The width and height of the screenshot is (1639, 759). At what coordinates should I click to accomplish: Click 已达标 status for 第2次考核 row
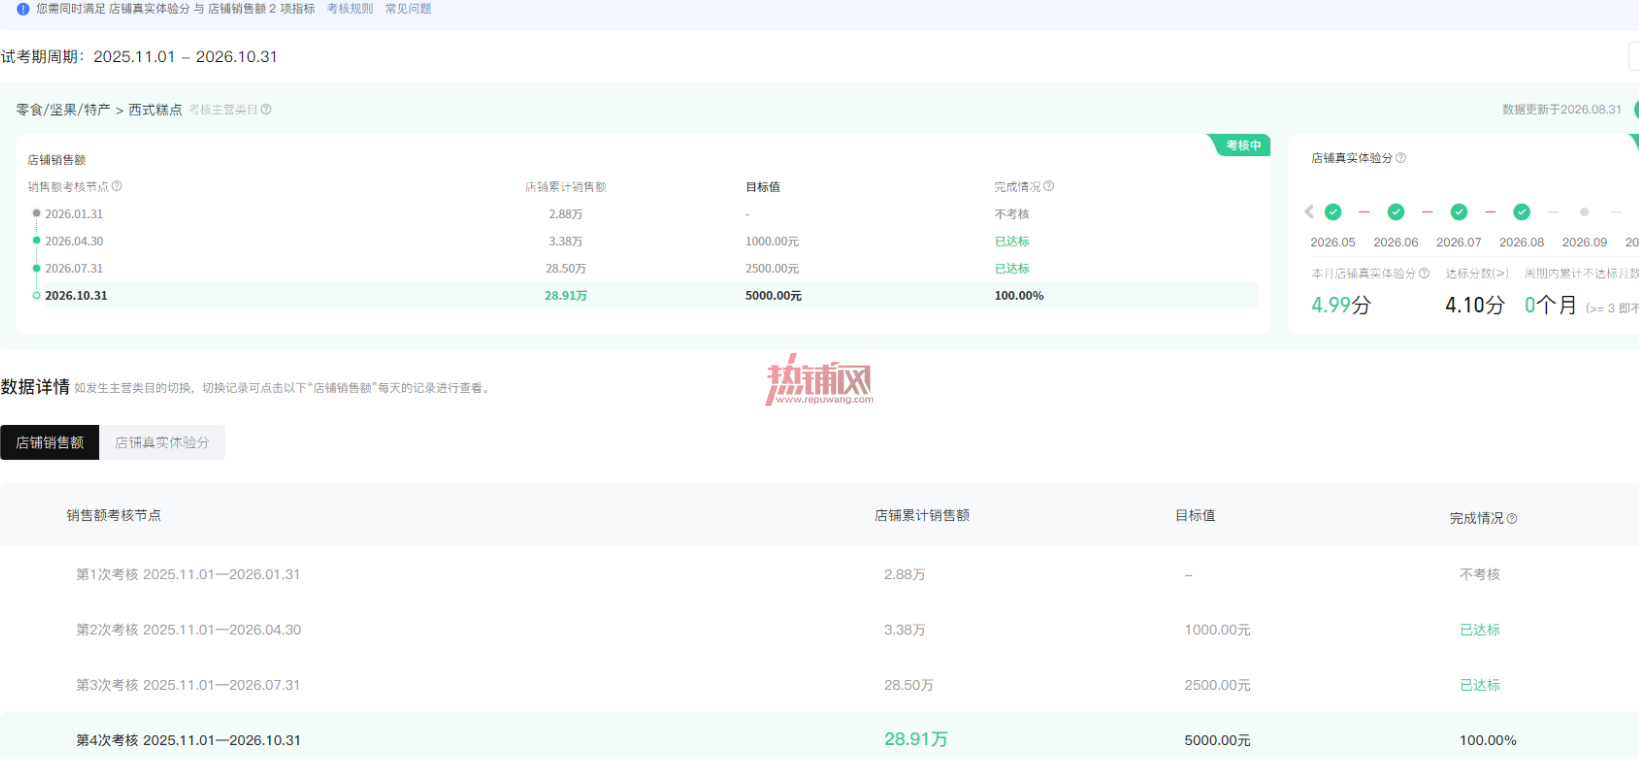(1480, 630)
